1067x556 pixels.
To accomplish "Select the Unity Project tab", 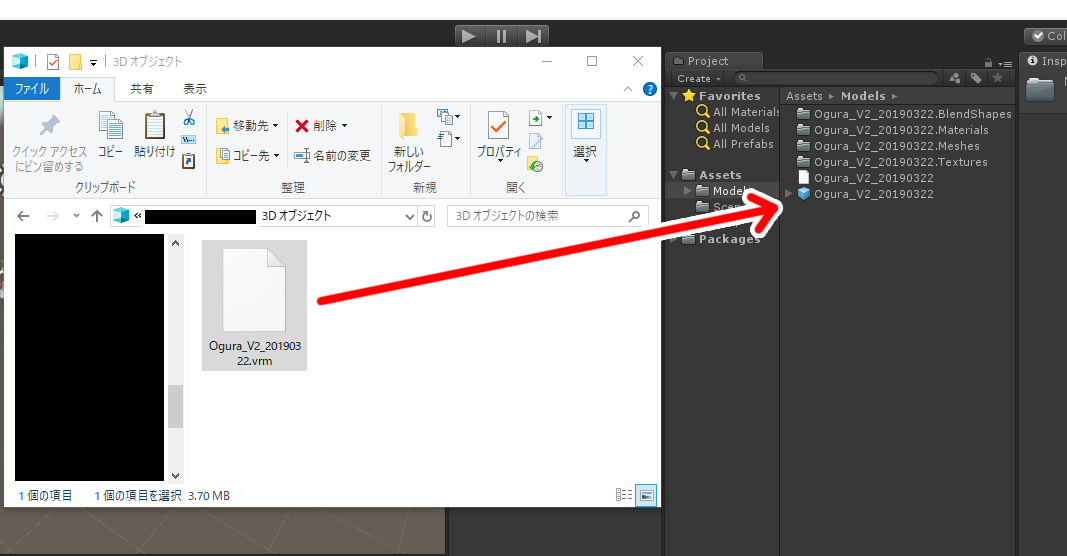I will coord(713,61).
